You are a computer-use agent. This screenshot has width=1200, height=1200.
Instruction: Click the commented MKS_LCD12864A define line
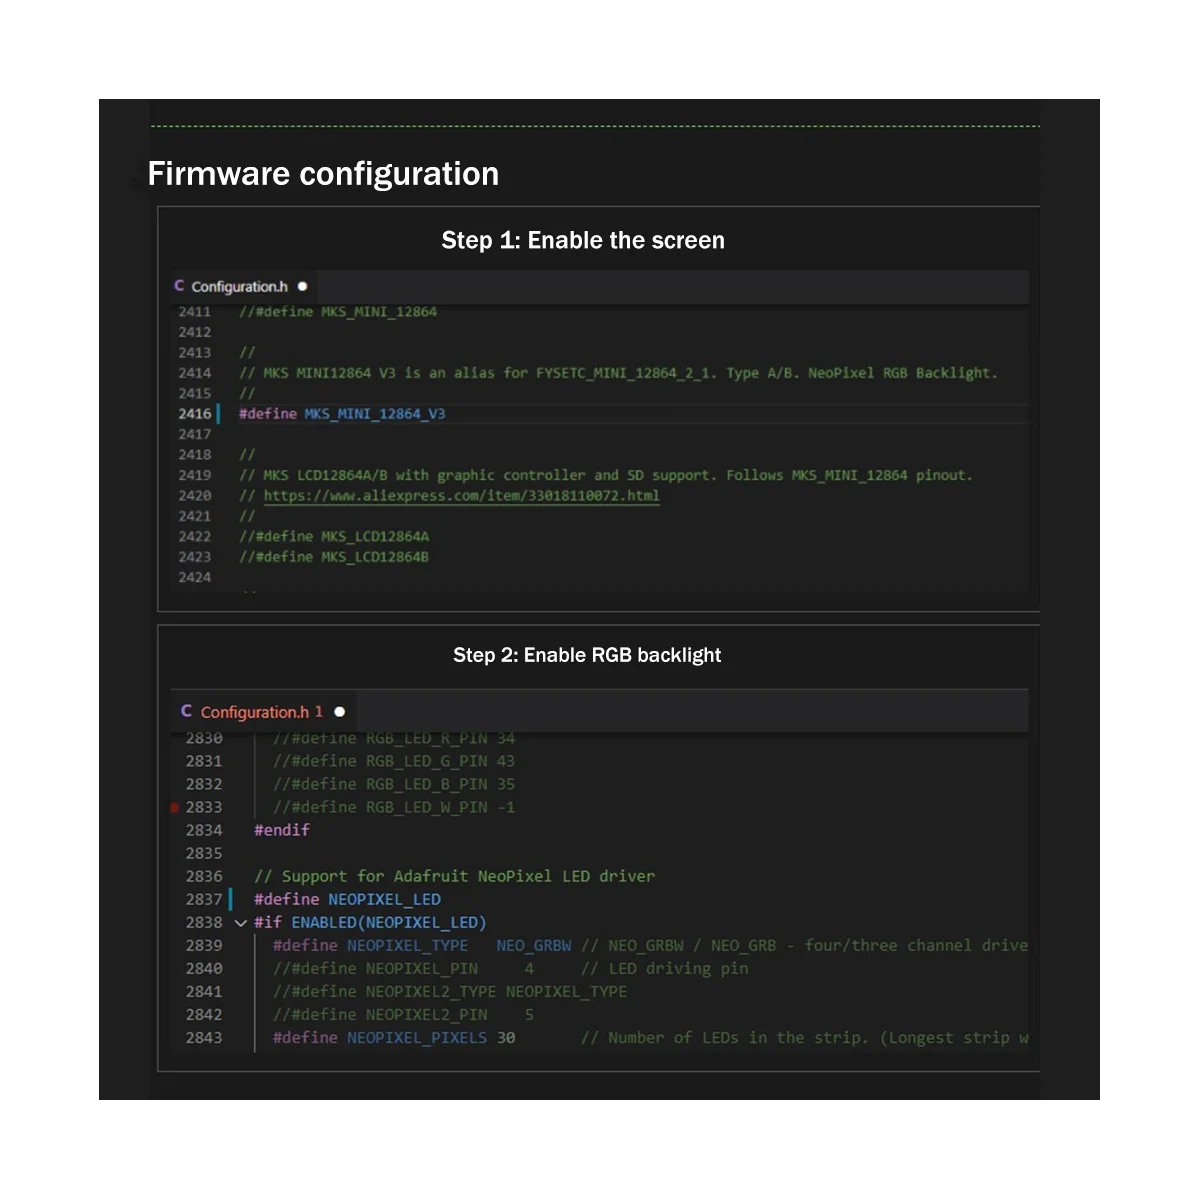click(x=334, y=537)
